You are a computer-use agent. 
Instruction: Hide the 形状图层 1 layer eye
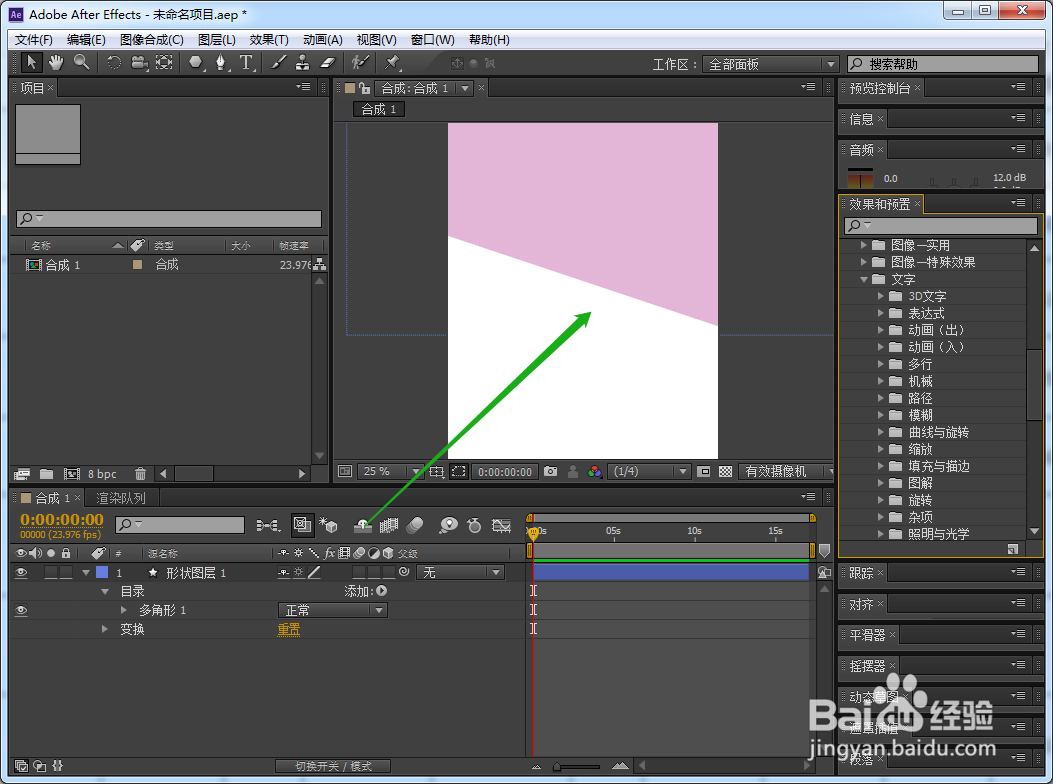coord(21,572)
